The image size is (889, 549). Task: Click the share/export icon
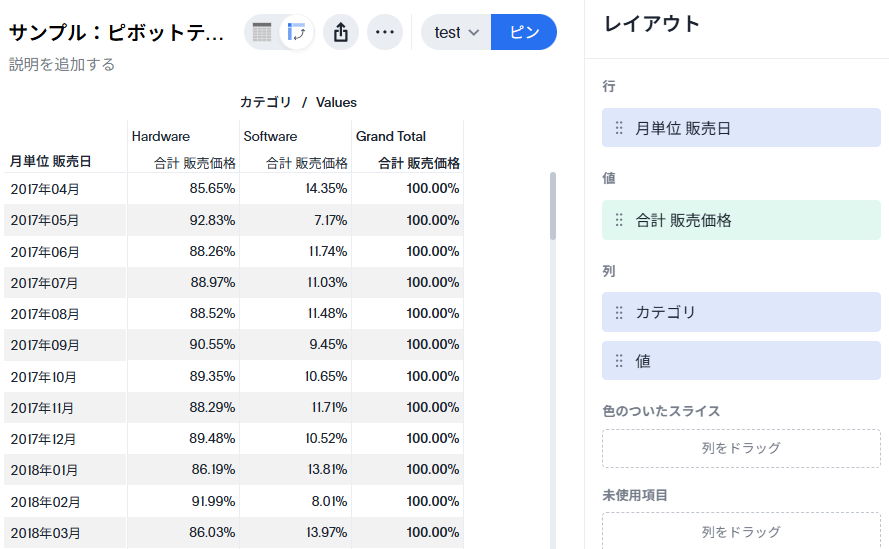click(340, 33)
